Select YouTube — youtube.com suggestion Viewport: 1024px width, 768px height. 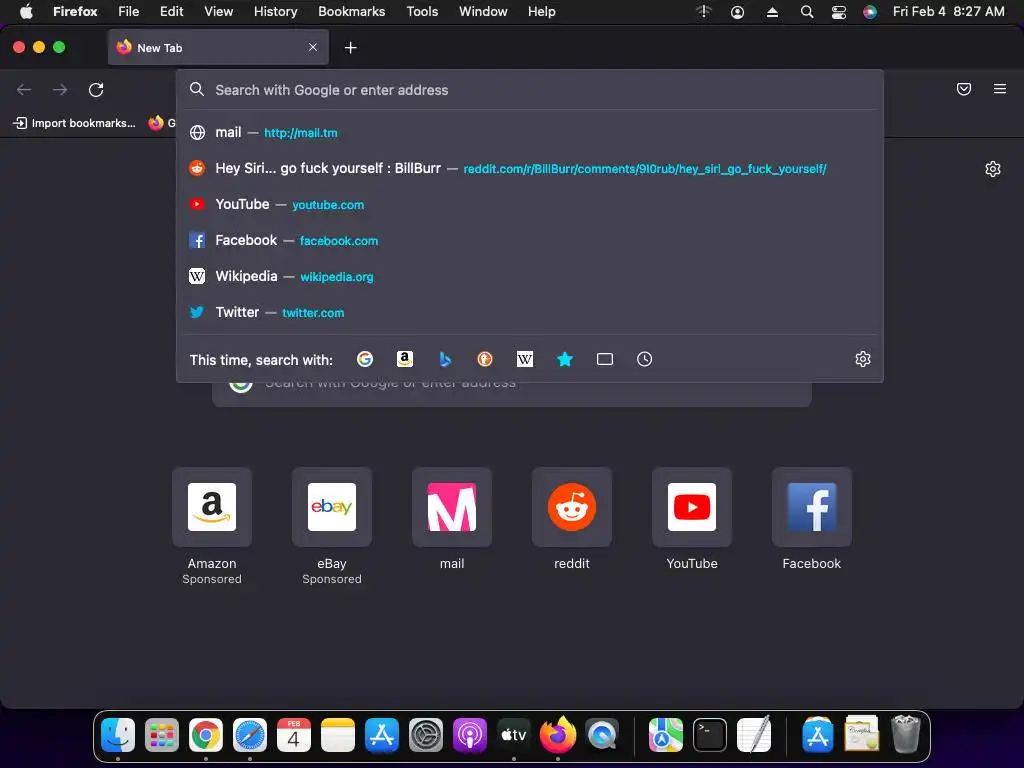(x=530, y=204)
